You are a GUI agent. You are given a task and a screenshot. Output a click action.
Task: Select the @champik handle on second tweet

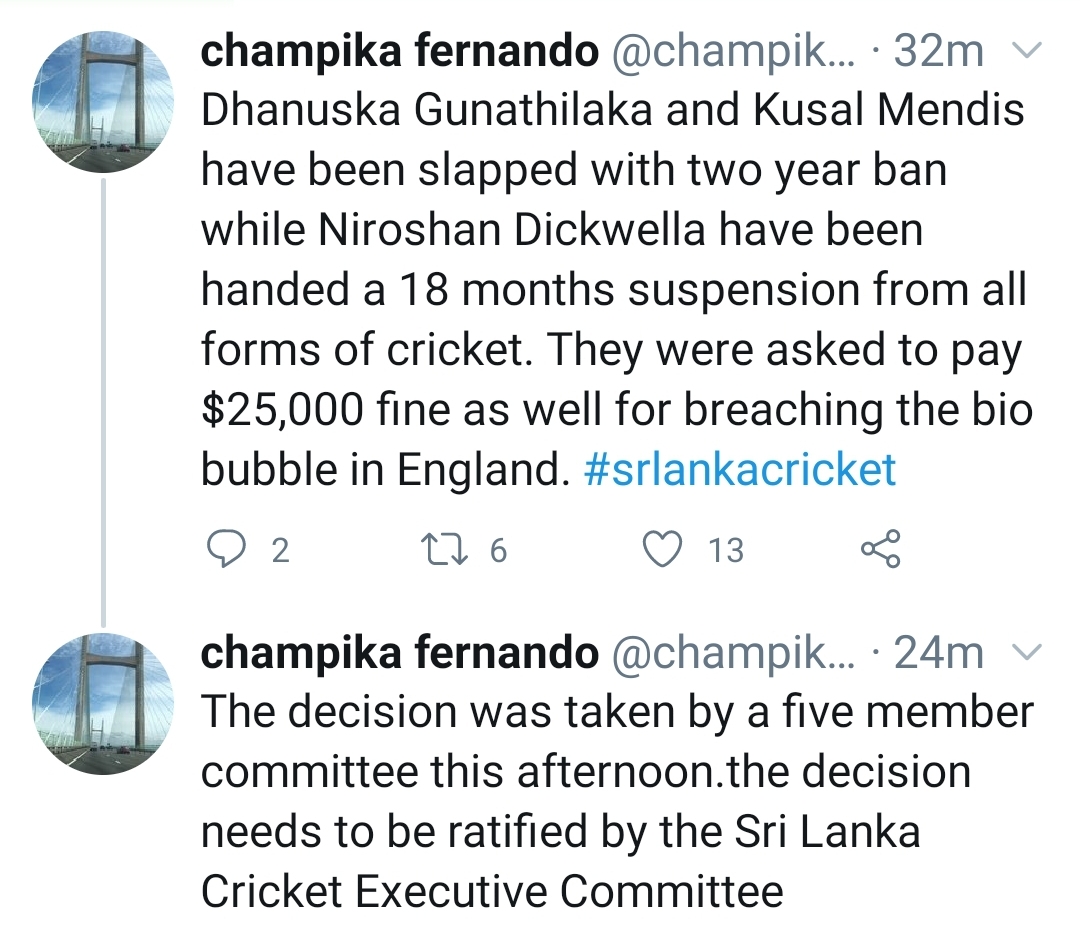(733, 654)
